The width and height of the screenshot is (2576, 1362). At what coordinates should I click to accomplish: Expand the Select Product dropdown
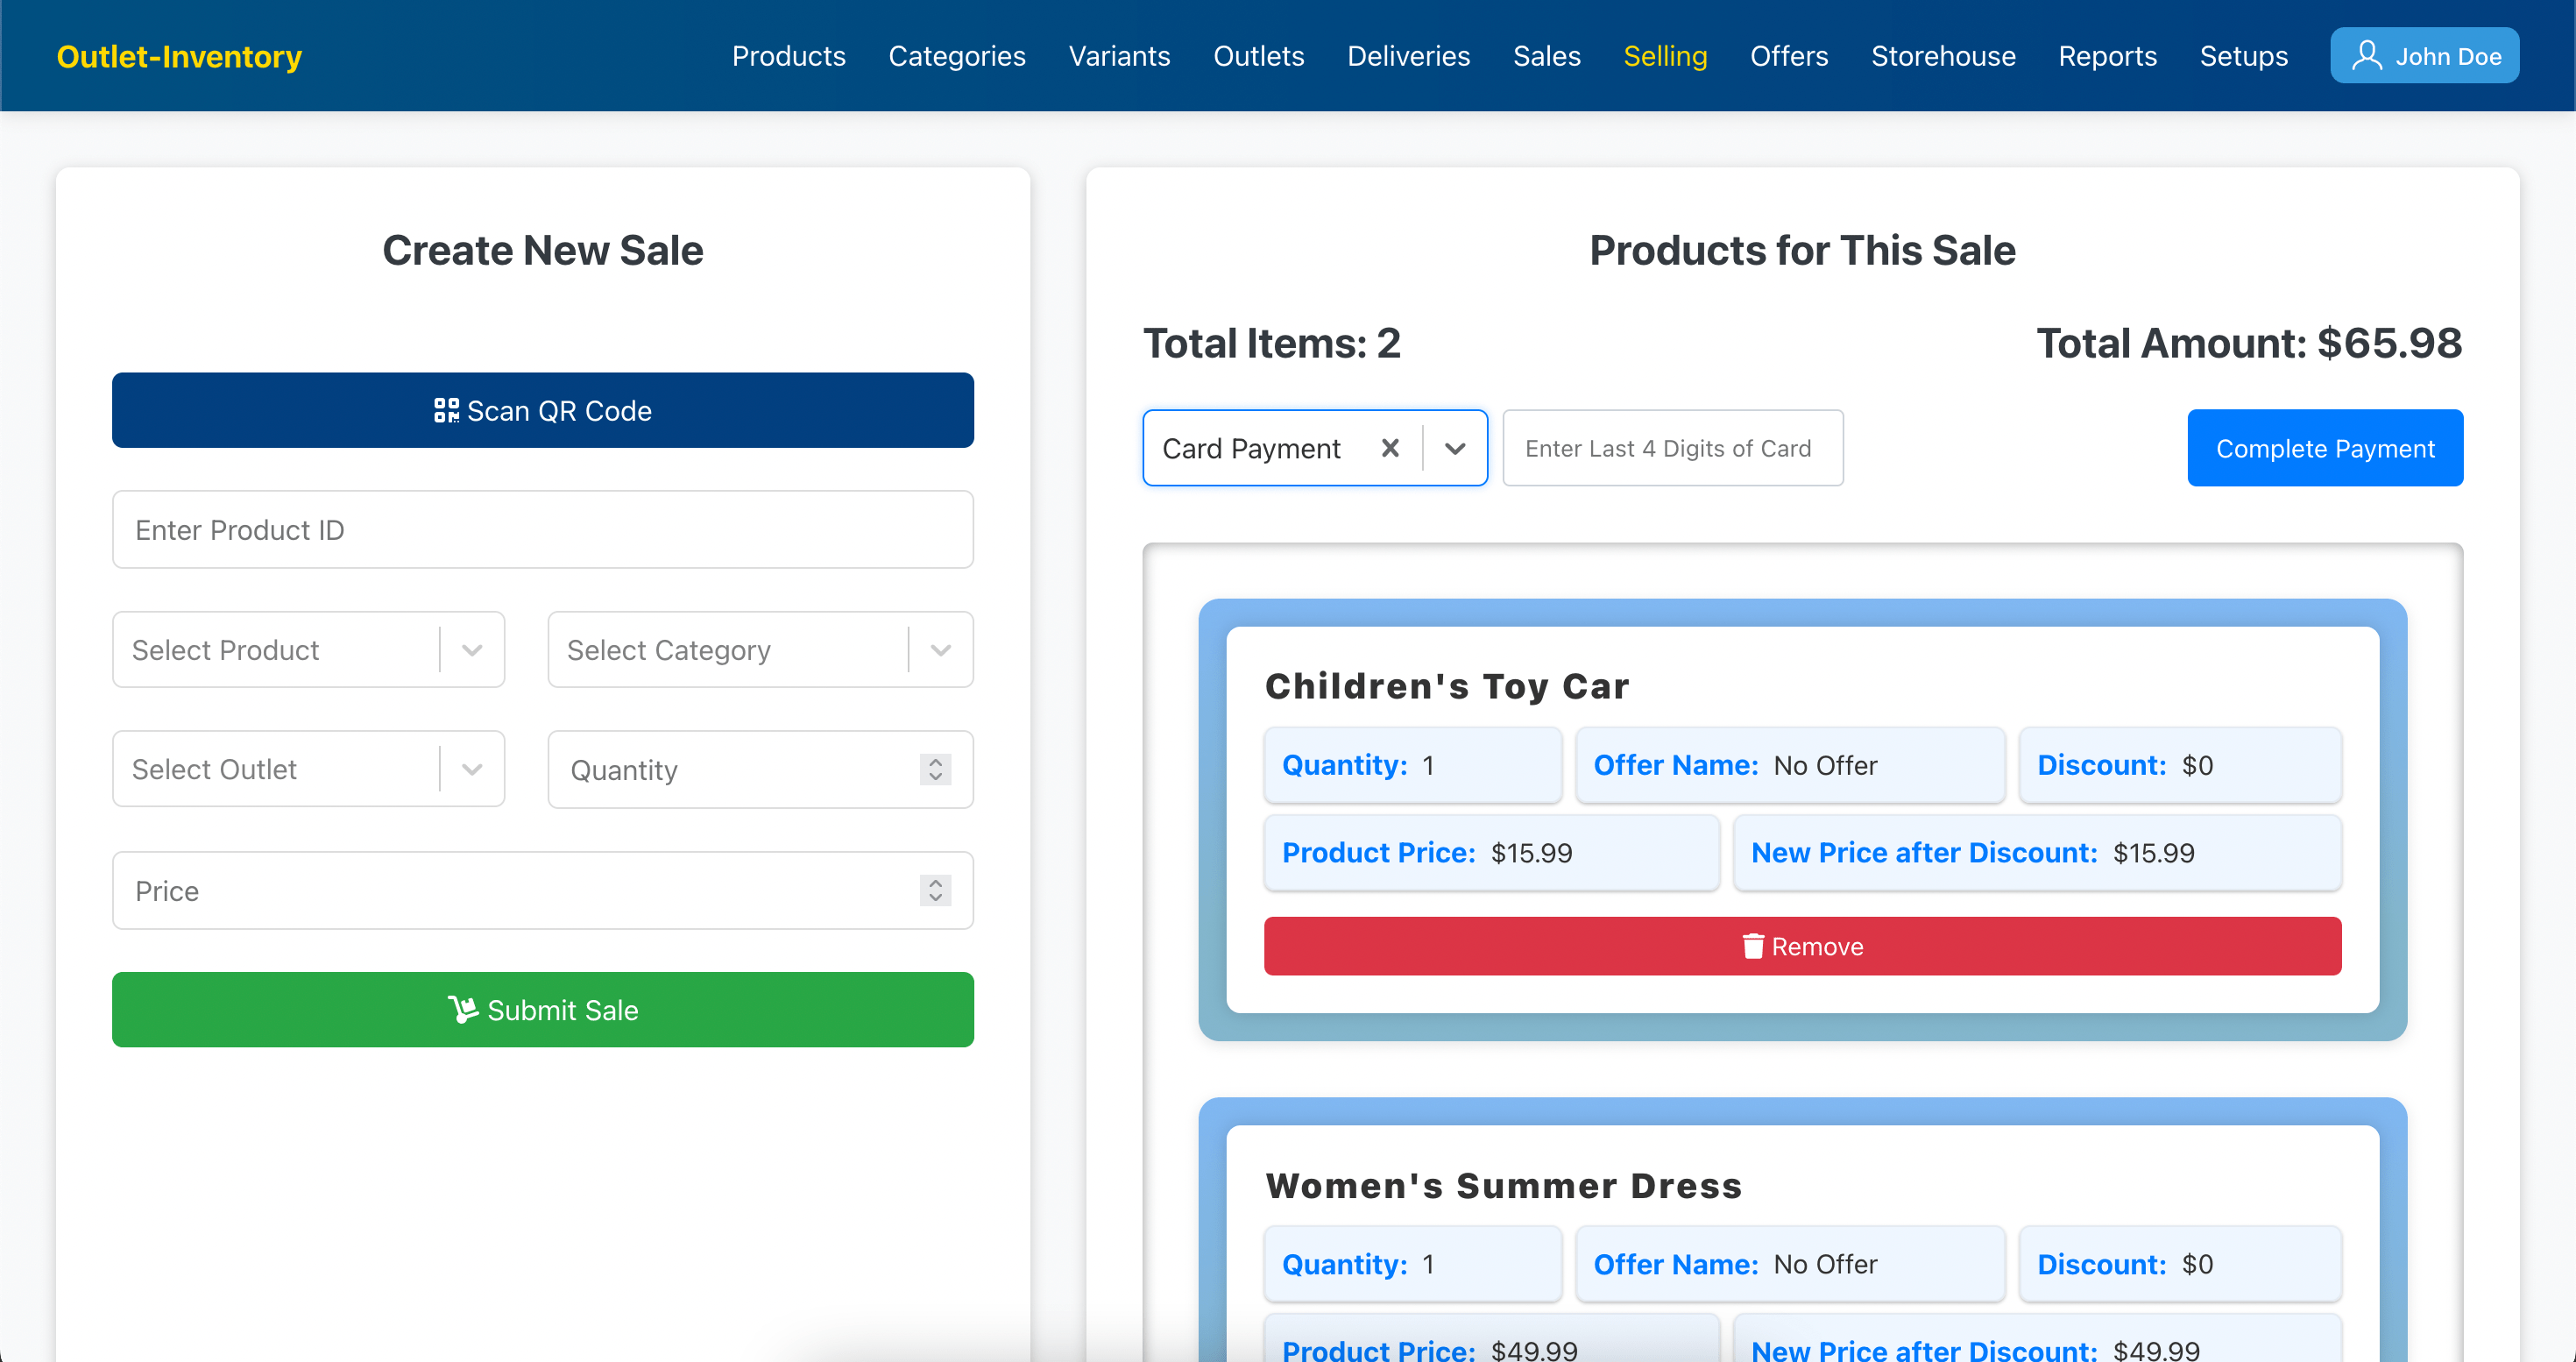pos(472,650)
